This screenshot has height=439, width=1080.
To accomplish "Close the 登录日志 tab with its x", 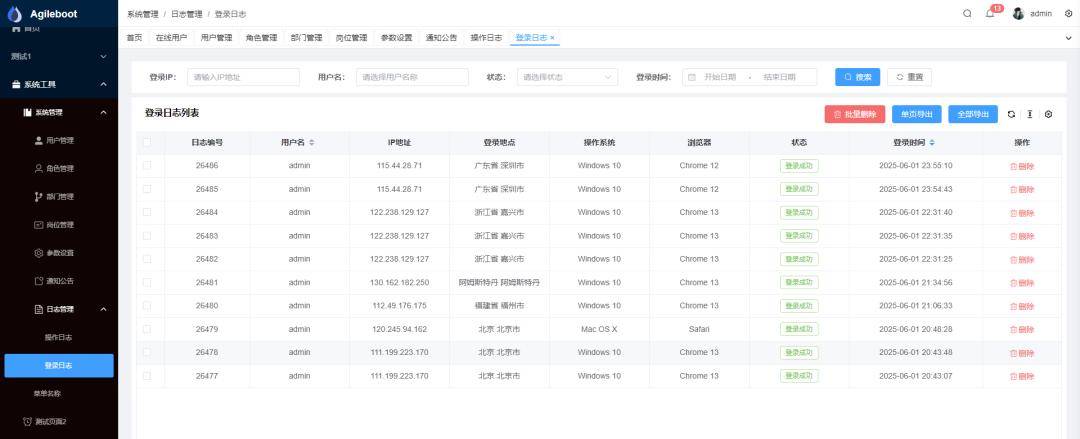I will tap(552, 38).
